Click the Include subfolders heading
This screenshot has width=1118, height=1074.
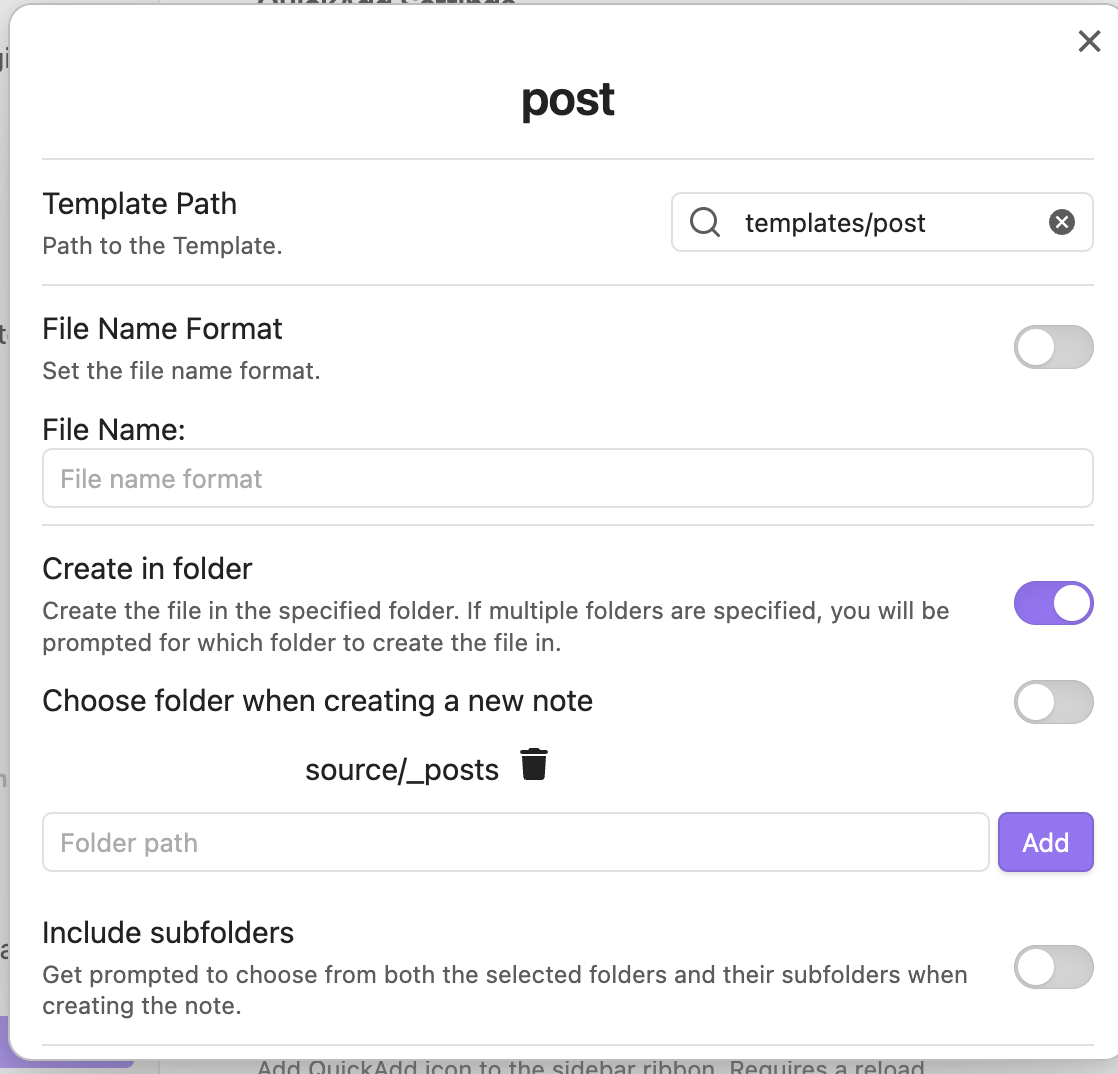168,933
